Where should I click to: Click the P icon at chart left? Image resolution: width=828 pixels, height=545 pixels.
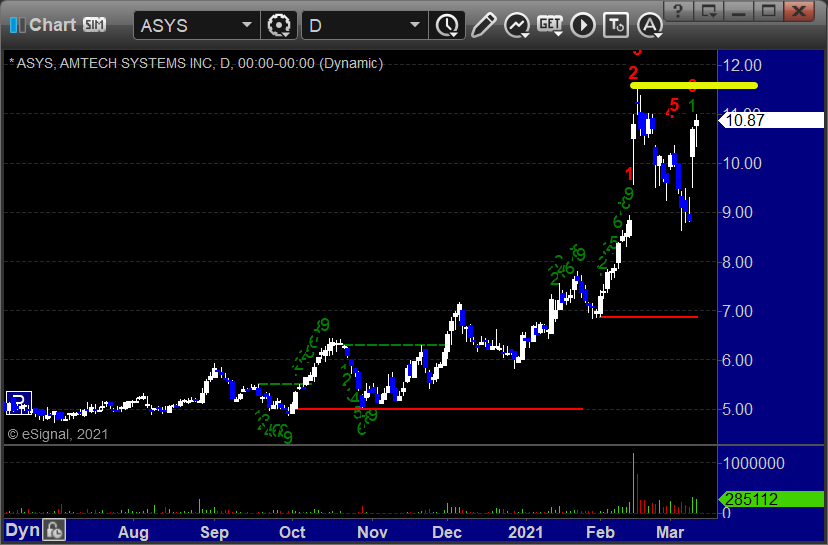tap(18, 403)
